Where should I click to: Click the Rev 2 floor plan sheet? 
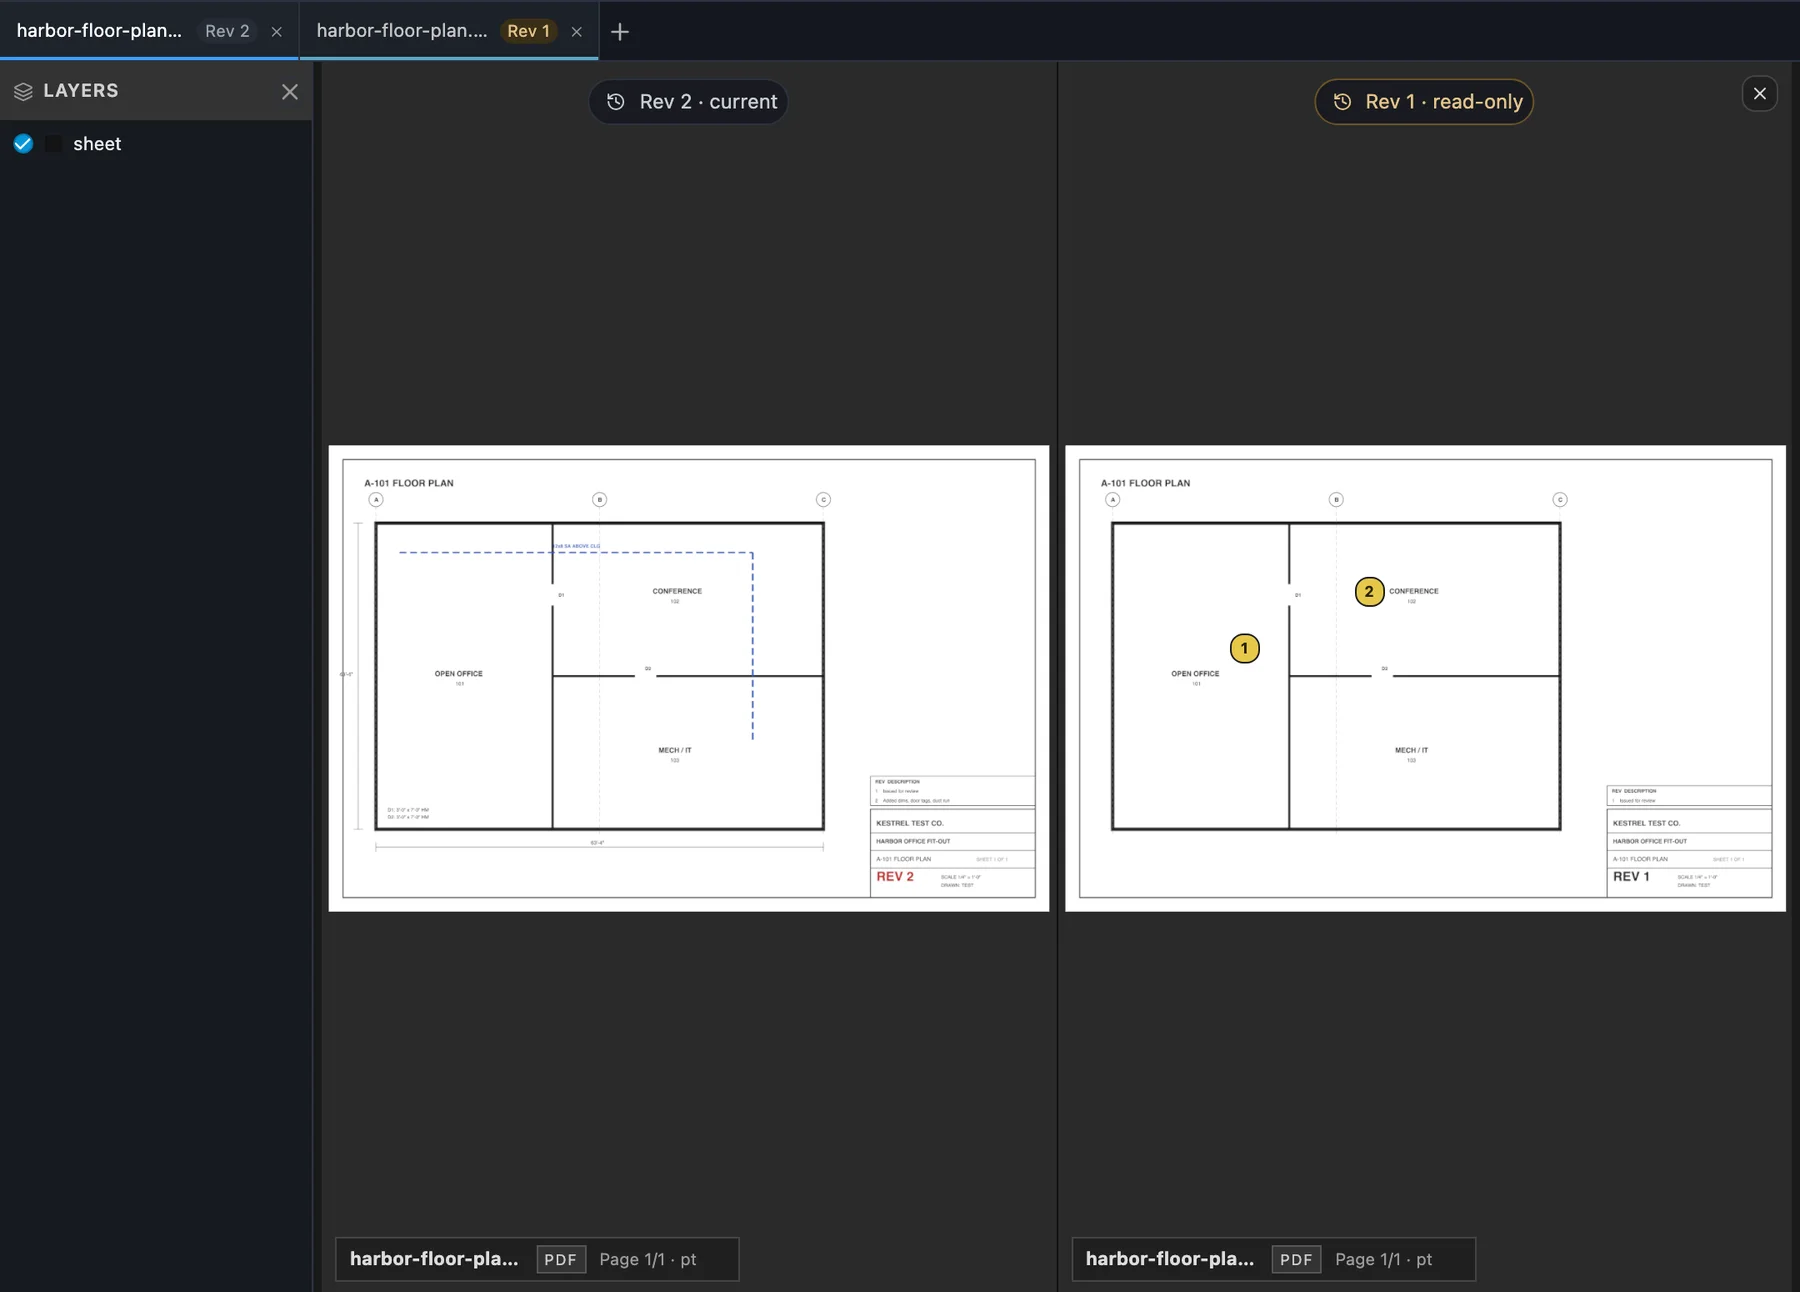(689, 678)
